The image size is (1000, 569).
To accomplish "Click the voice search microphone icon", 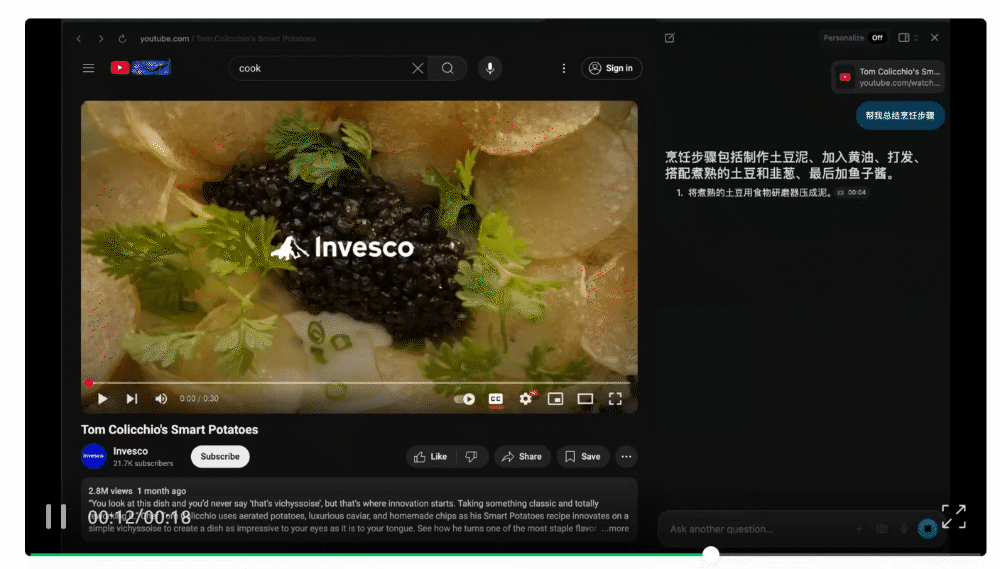I will pos(489,68).
